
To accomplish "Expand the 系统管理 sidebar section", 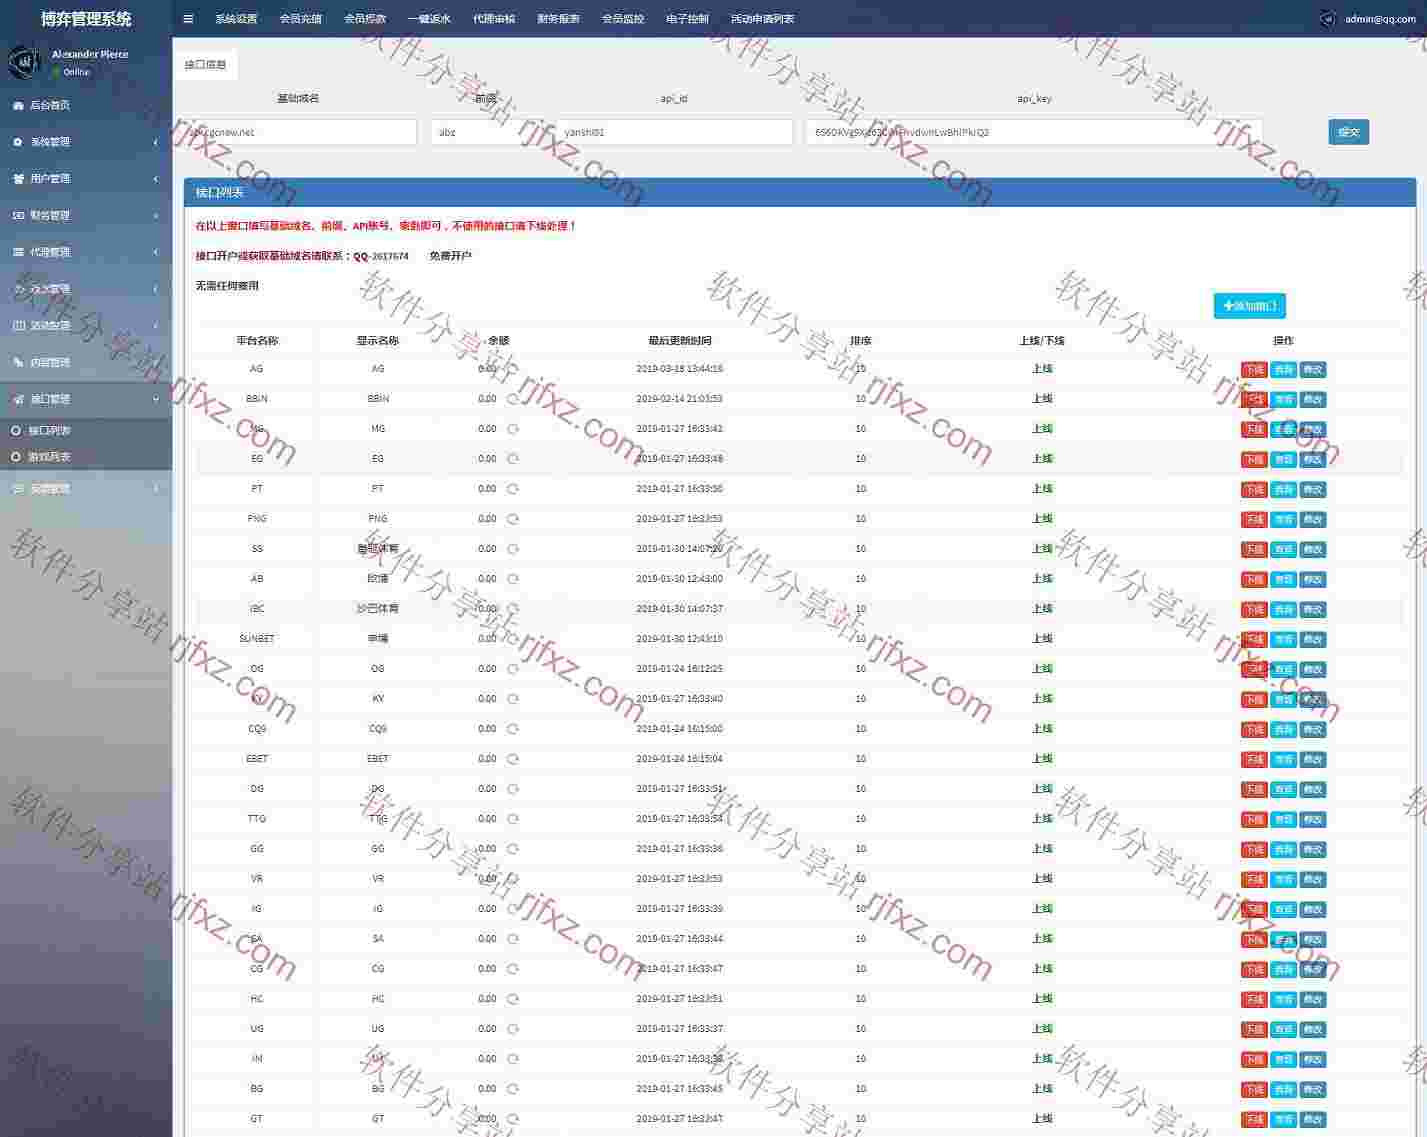I will click(x=86, y=142).
